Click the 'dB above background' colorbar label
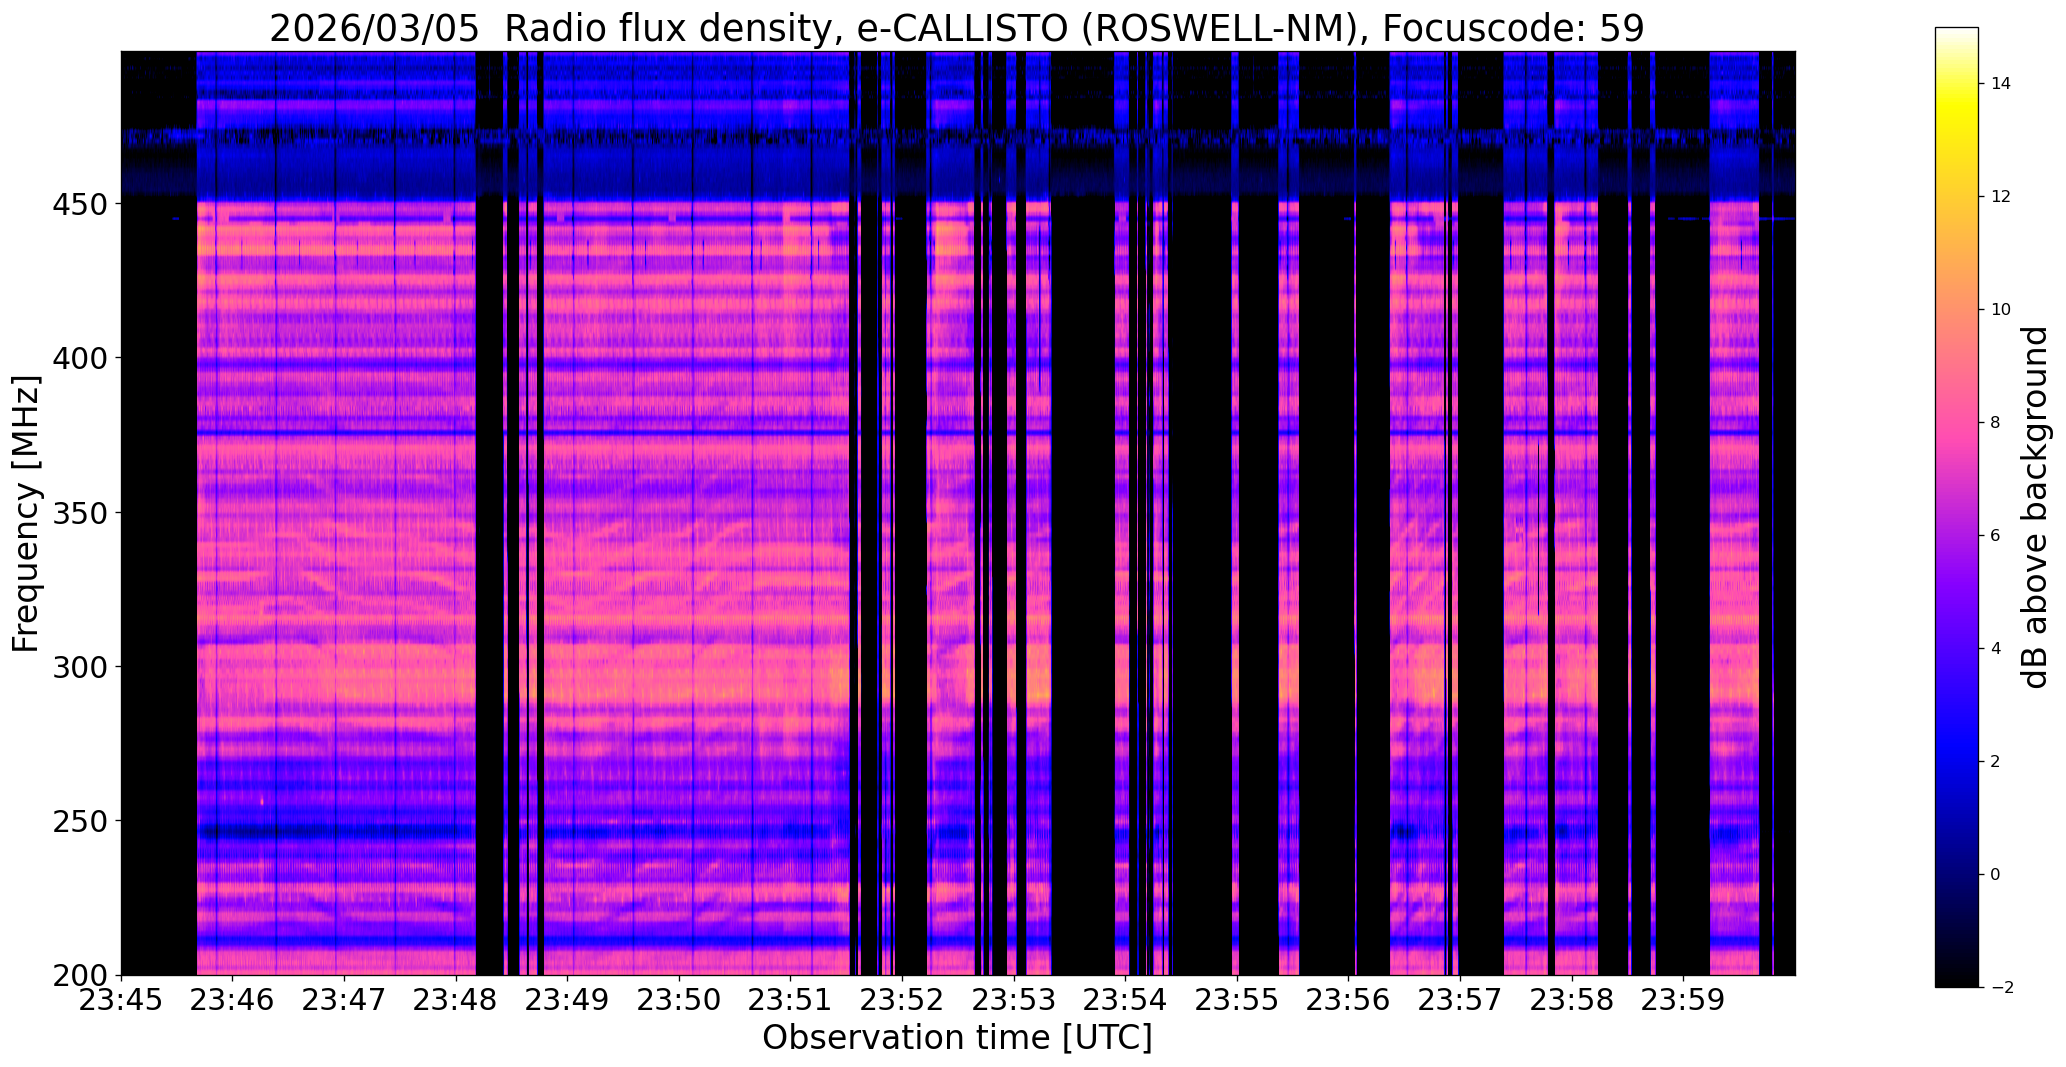2066x1067 pixels. click(x=2035, y=507)
